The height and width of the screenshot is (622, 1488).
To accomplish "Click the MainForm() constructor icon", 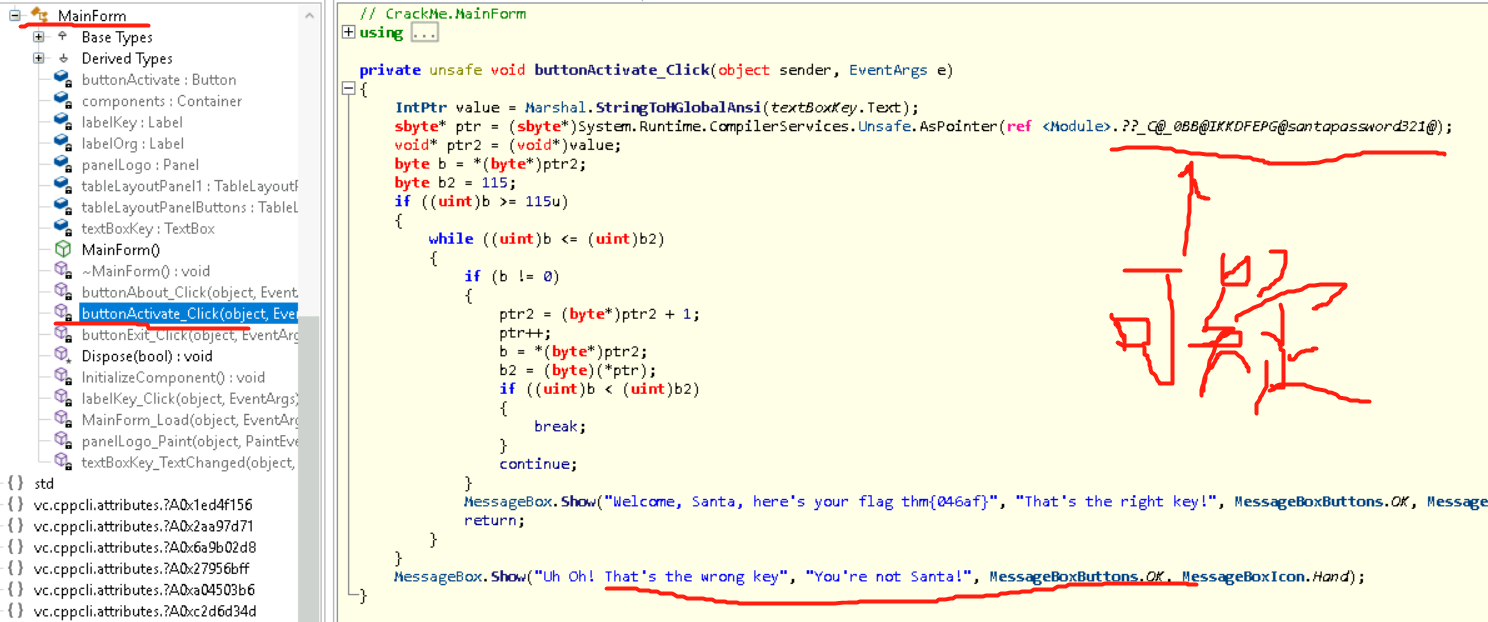I will 62,250.
